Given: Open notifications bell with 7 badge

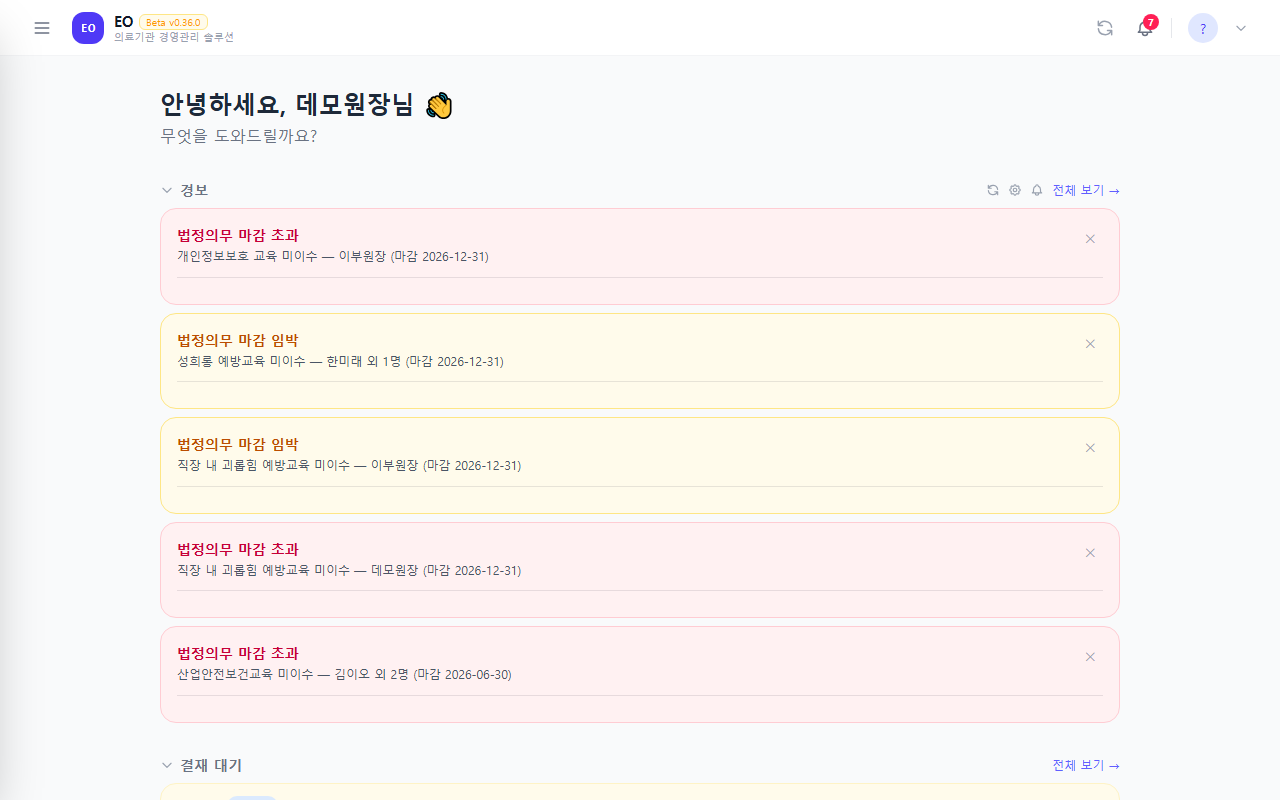Looking at the screenshot, I should pyautogui.click(x=1146, y=27).
